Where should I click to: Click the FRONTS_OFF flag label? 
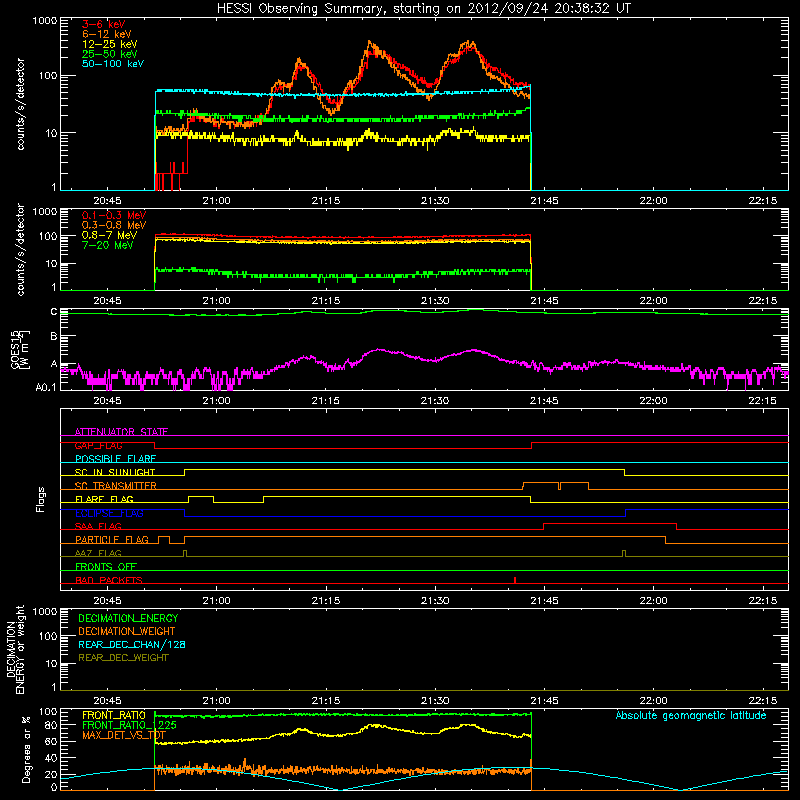click(106, 567)
